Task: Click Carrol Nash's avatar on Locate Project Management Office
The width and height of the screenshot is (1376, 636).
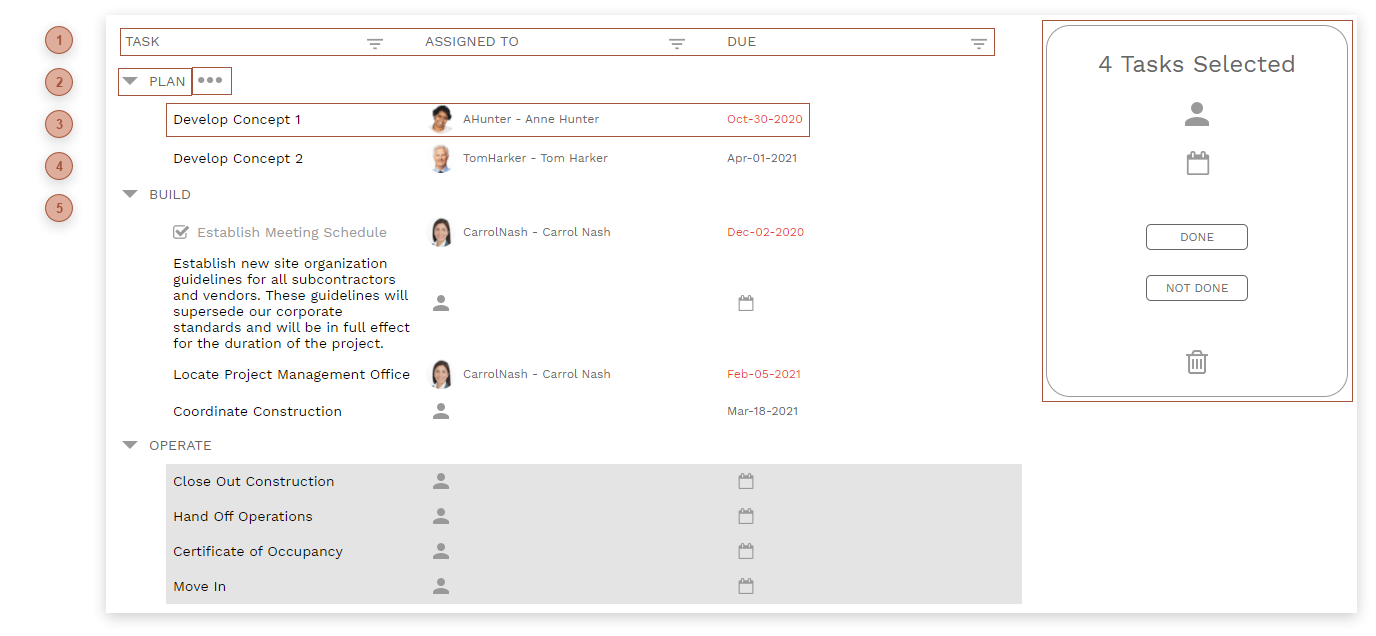Action: [x=441, y=373]
